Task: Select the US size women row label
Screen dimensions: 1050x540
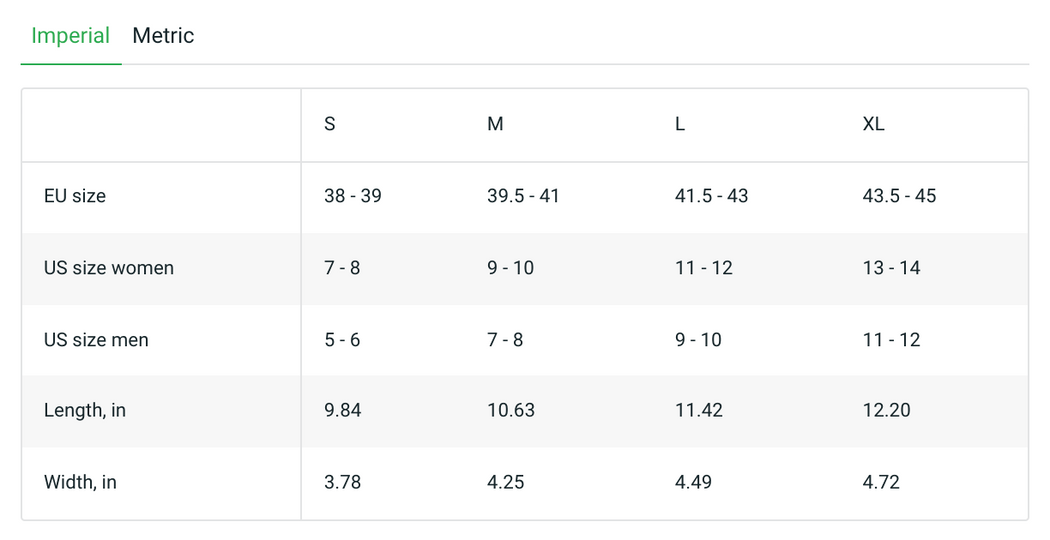Action: pos(109,268)
